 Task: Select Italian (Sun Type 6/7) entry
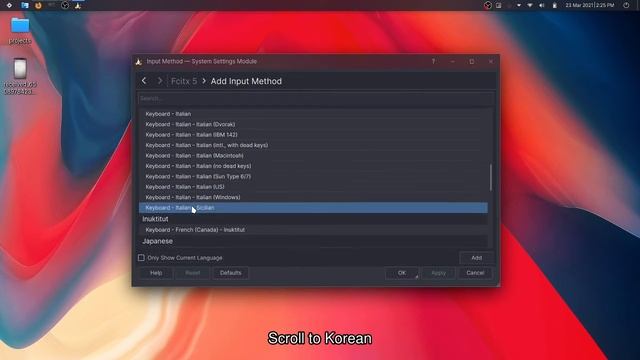(x=313, y=176)
